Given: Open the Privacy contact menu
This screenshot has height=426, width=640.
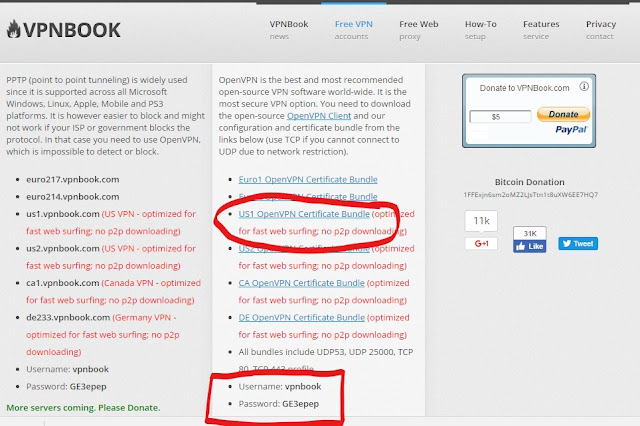Looking at the screenshot, I should point(601,30).
